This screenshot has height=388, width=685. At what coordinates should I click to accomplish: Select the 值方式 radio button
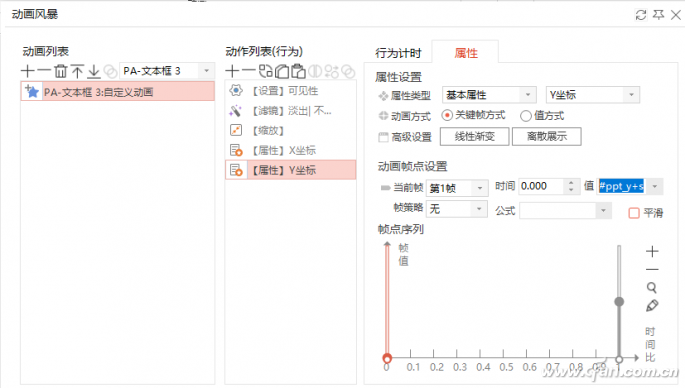526,116
